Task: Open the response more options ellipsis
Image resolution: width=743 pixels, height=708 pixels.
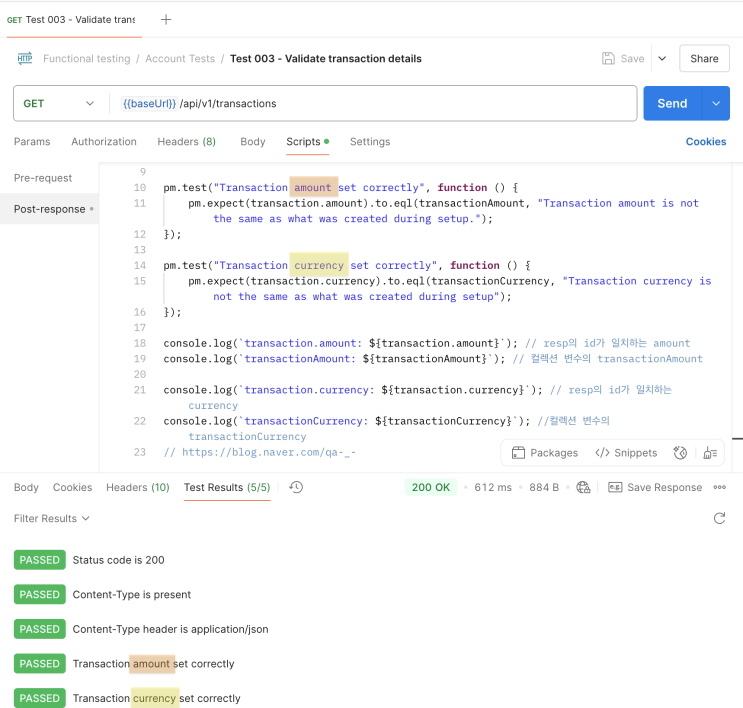Action: click(x=719, y=487)
